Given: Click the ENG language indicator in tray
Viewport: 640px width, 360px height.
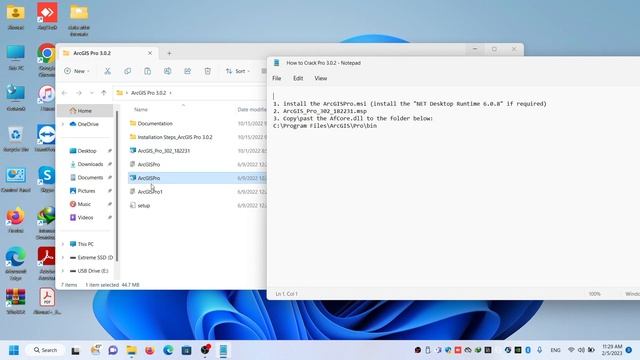Looking at the screenshot, I should pyautogui.click(x=556, y=350).
